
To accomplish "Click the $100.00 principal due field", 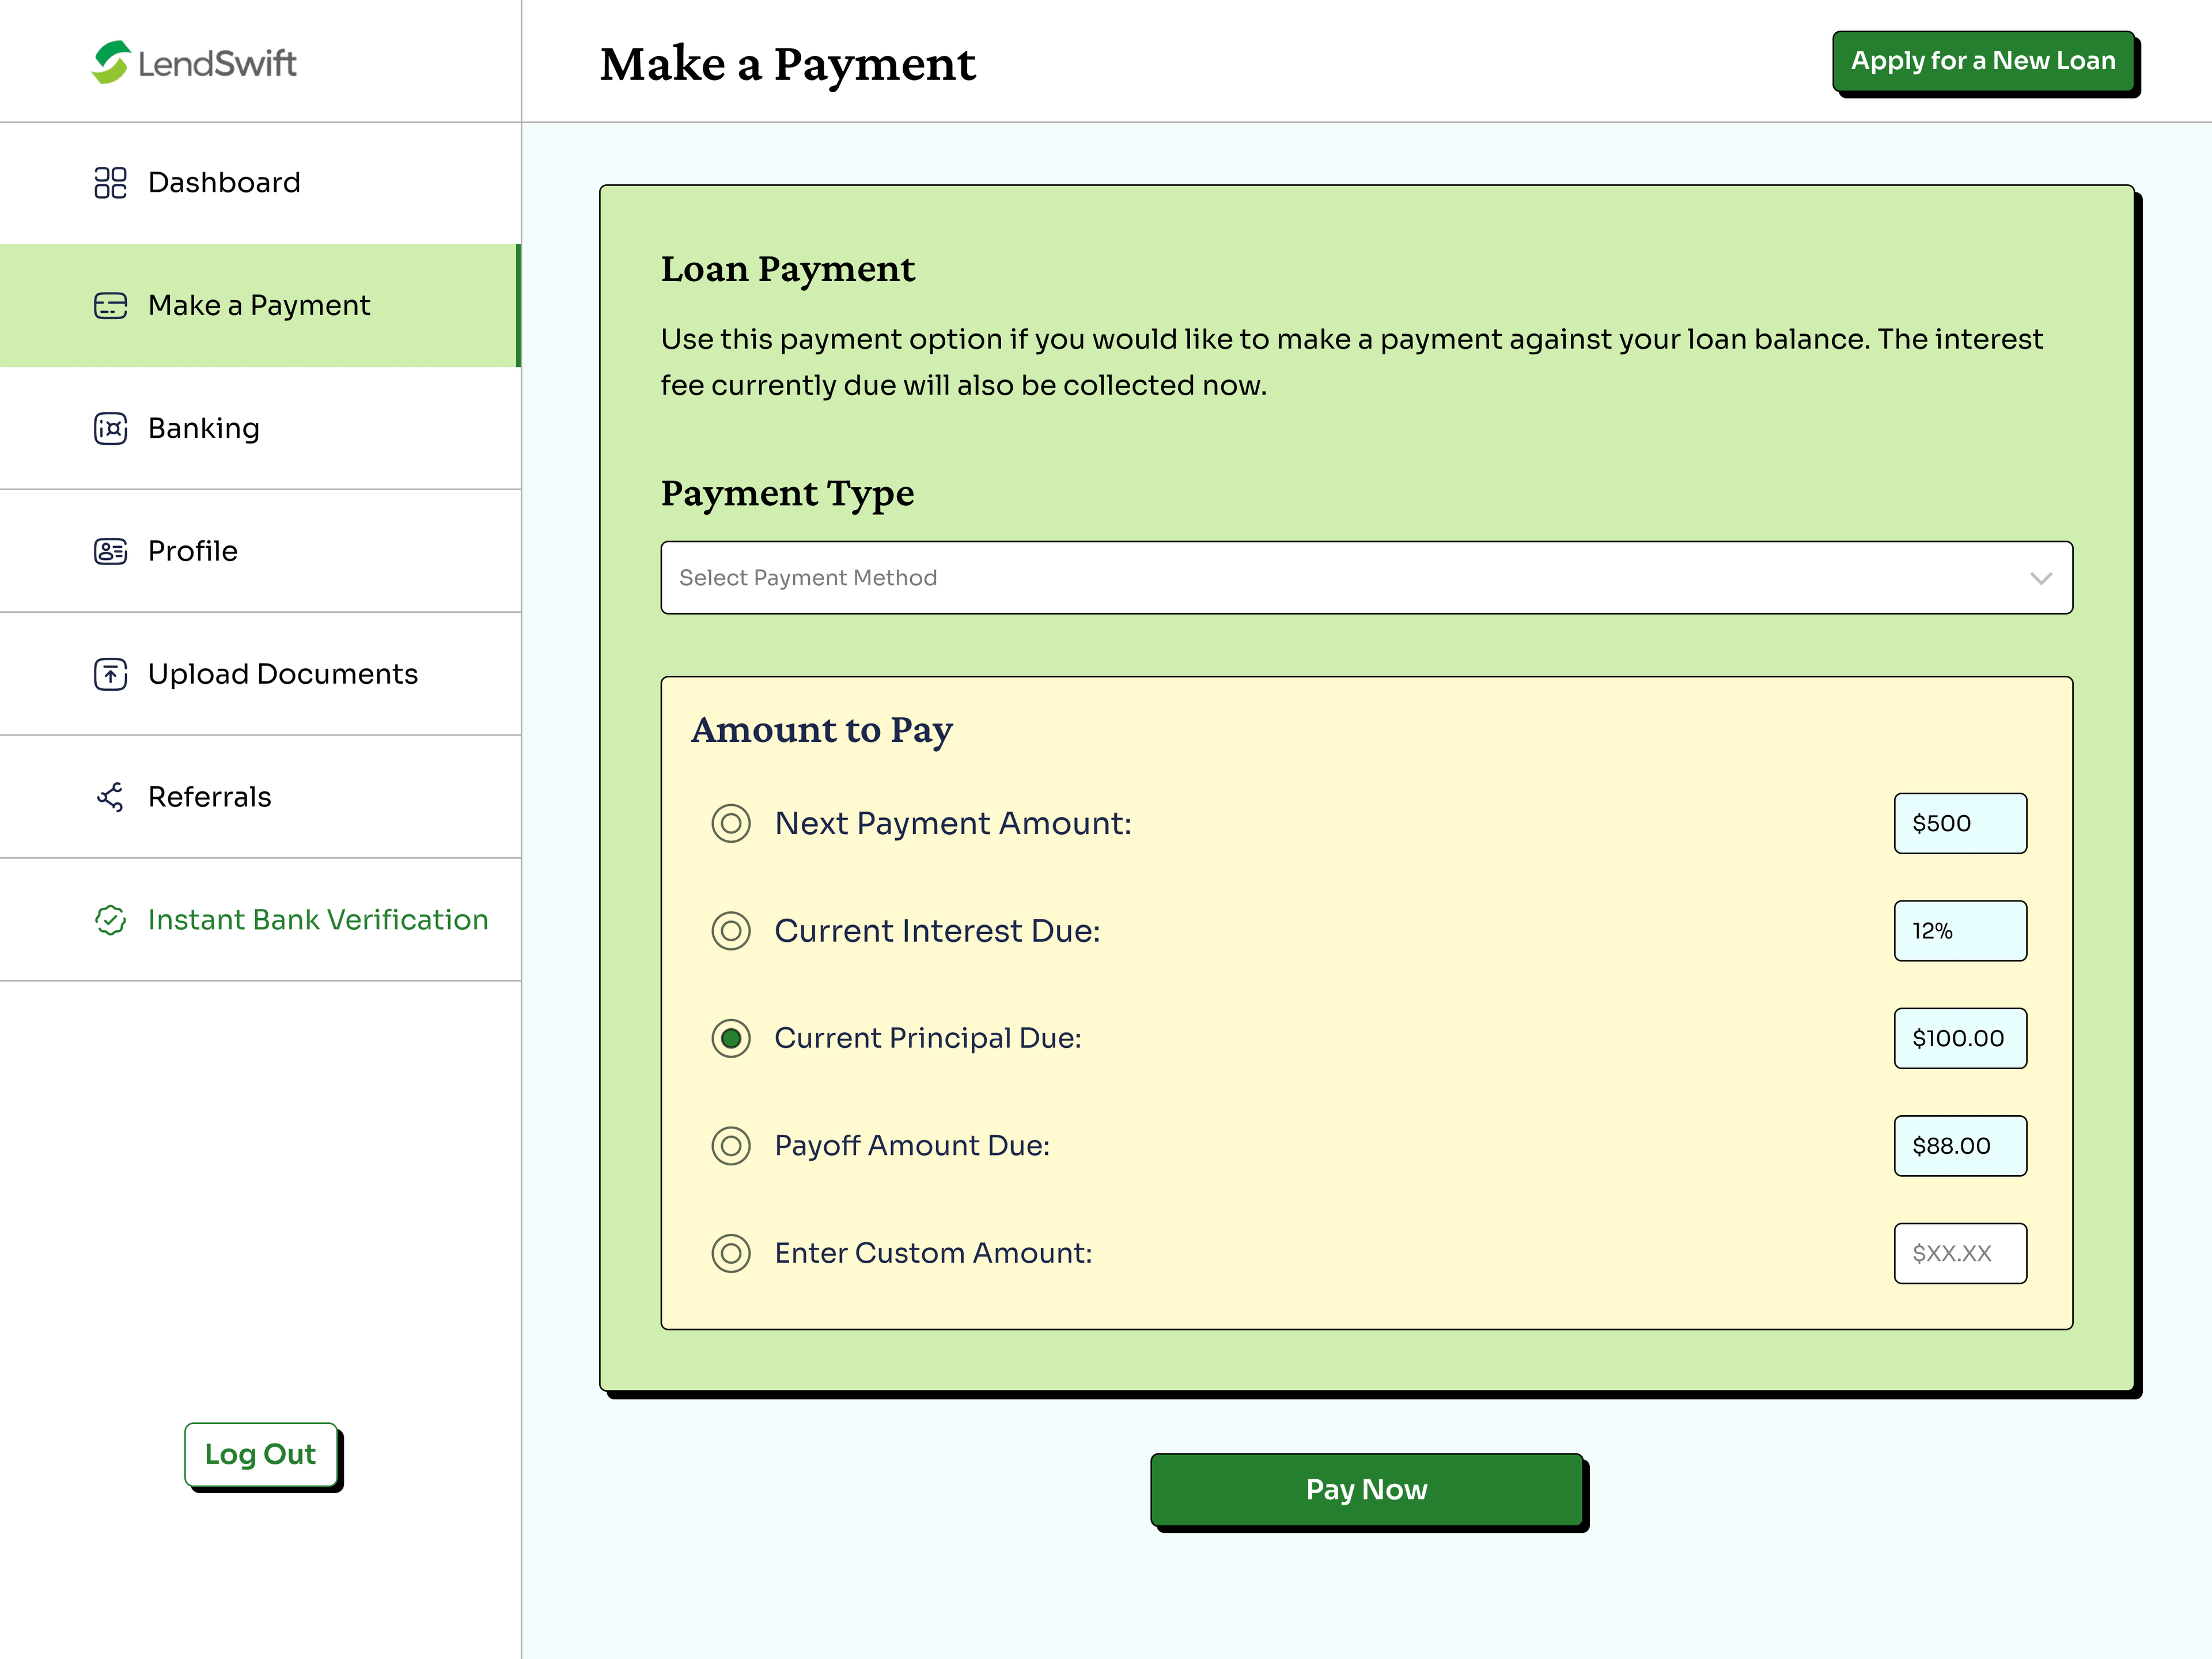I will coord(1960,1038).
